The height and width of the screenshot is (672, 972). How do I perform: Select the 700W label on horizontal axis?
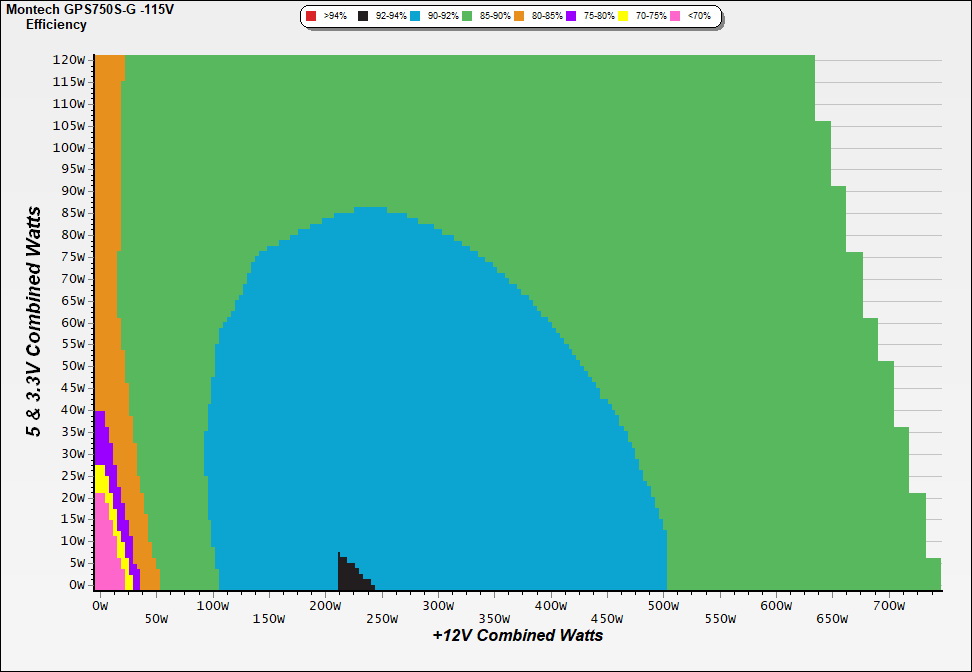click(888, 606)
